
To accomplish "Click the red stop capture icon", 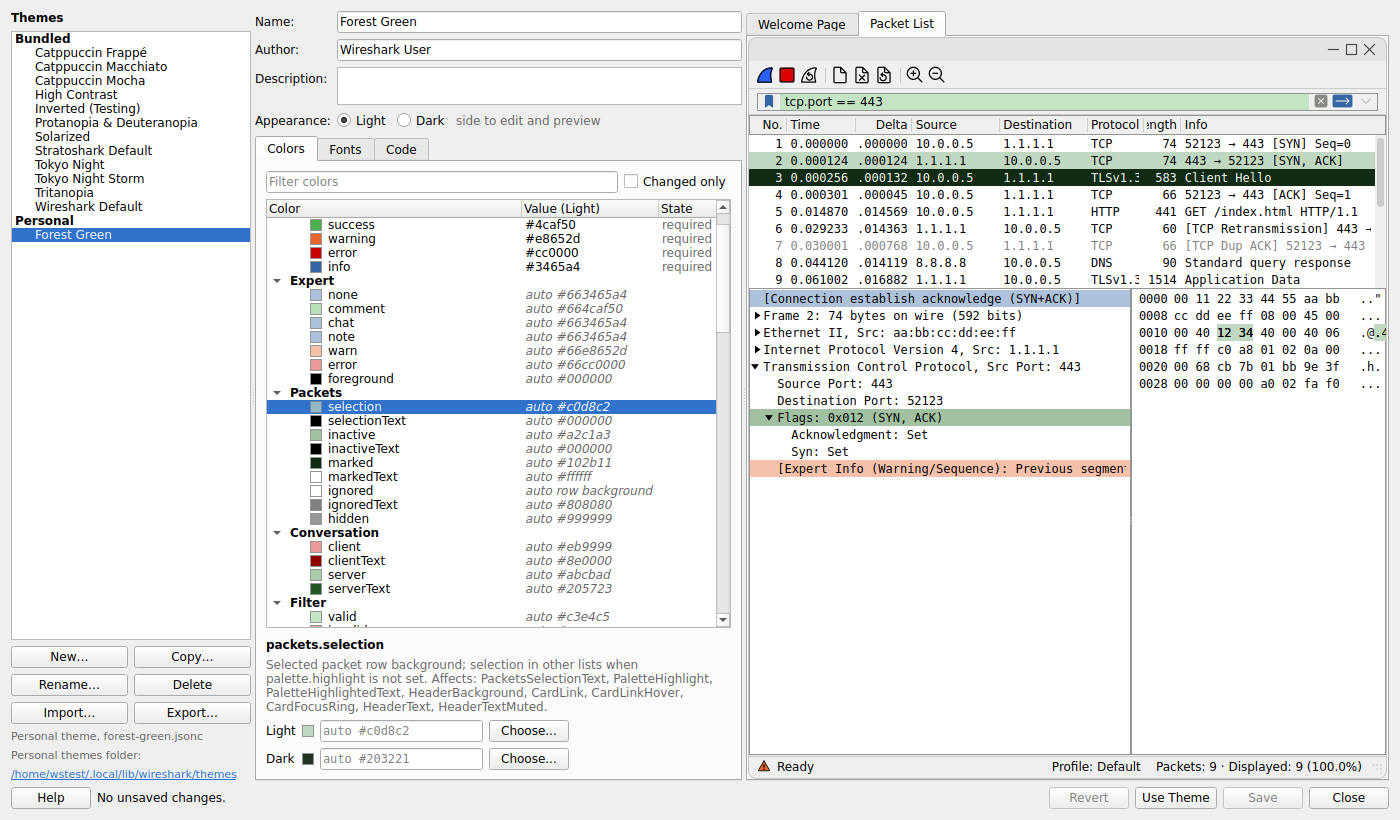I will click(787, 75).
